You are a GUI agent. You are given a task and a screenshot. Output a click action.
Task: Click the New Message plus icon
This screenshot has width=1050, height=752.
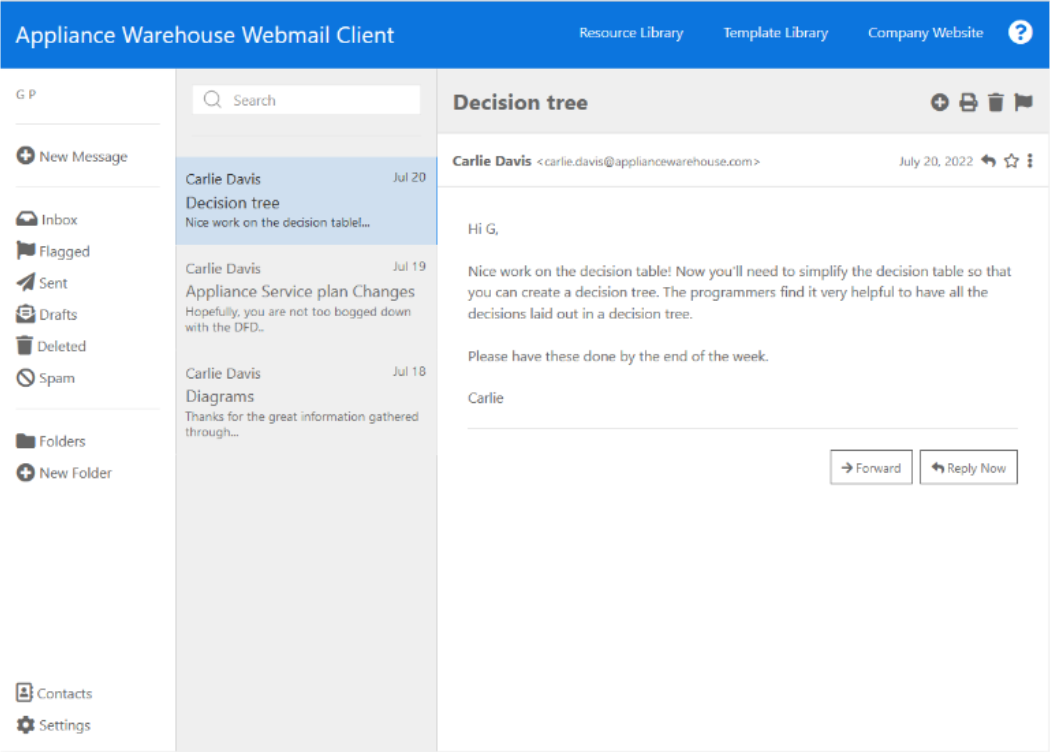coord(25,155)
